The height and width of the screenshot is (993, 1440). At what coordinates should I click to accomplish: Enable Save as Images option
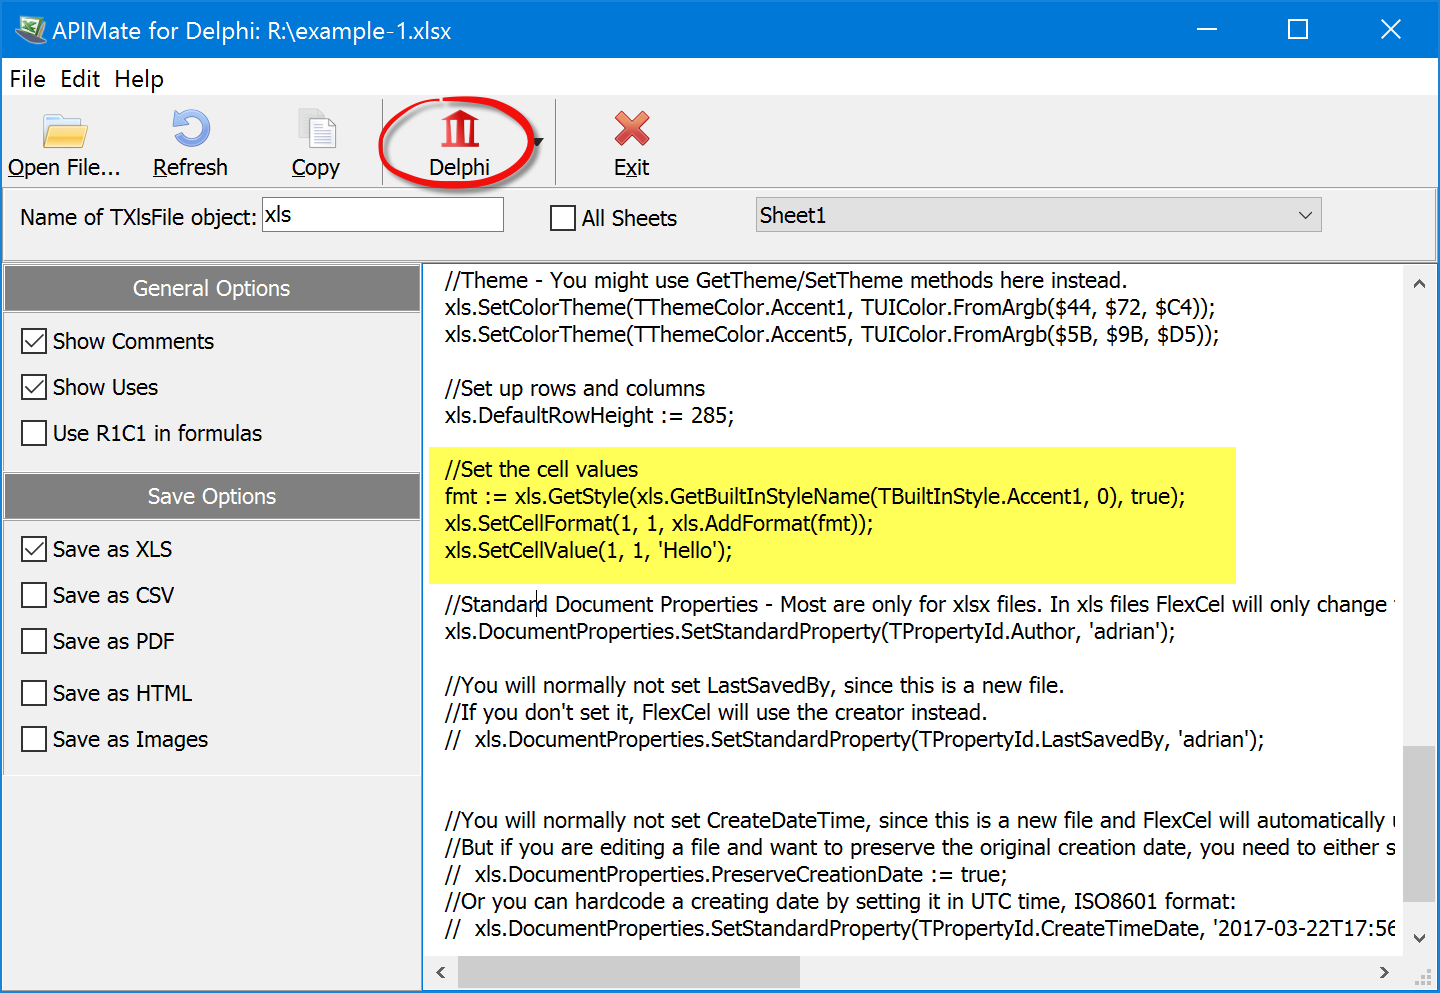pos(34,739)
